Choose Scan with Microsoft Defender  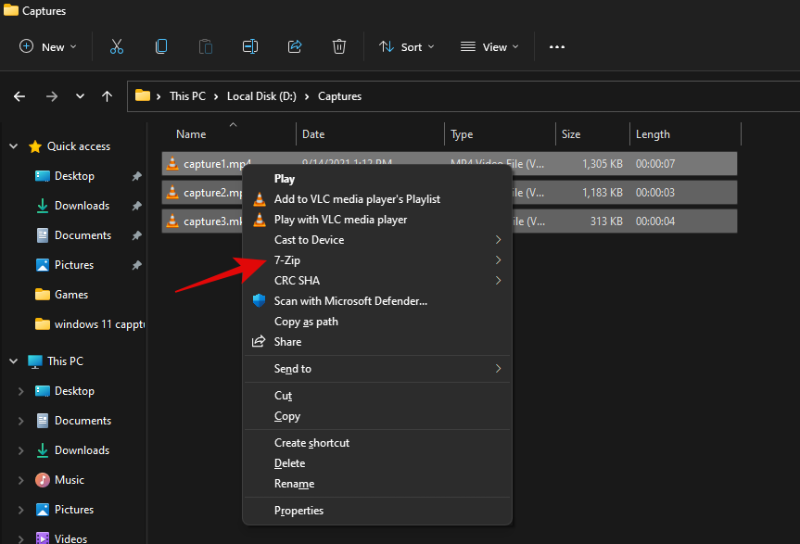click(350, 301)
